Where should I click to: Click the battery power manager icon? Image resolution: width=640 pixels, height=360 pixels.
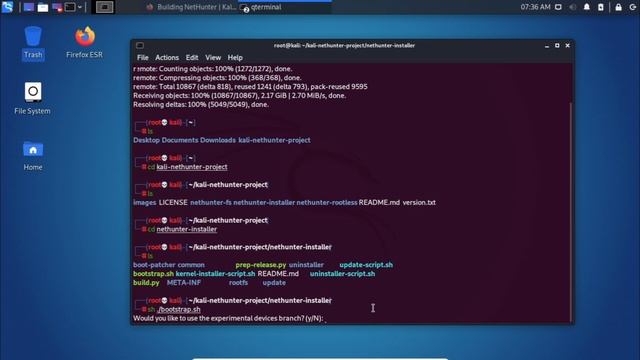(x=600, y=7)
